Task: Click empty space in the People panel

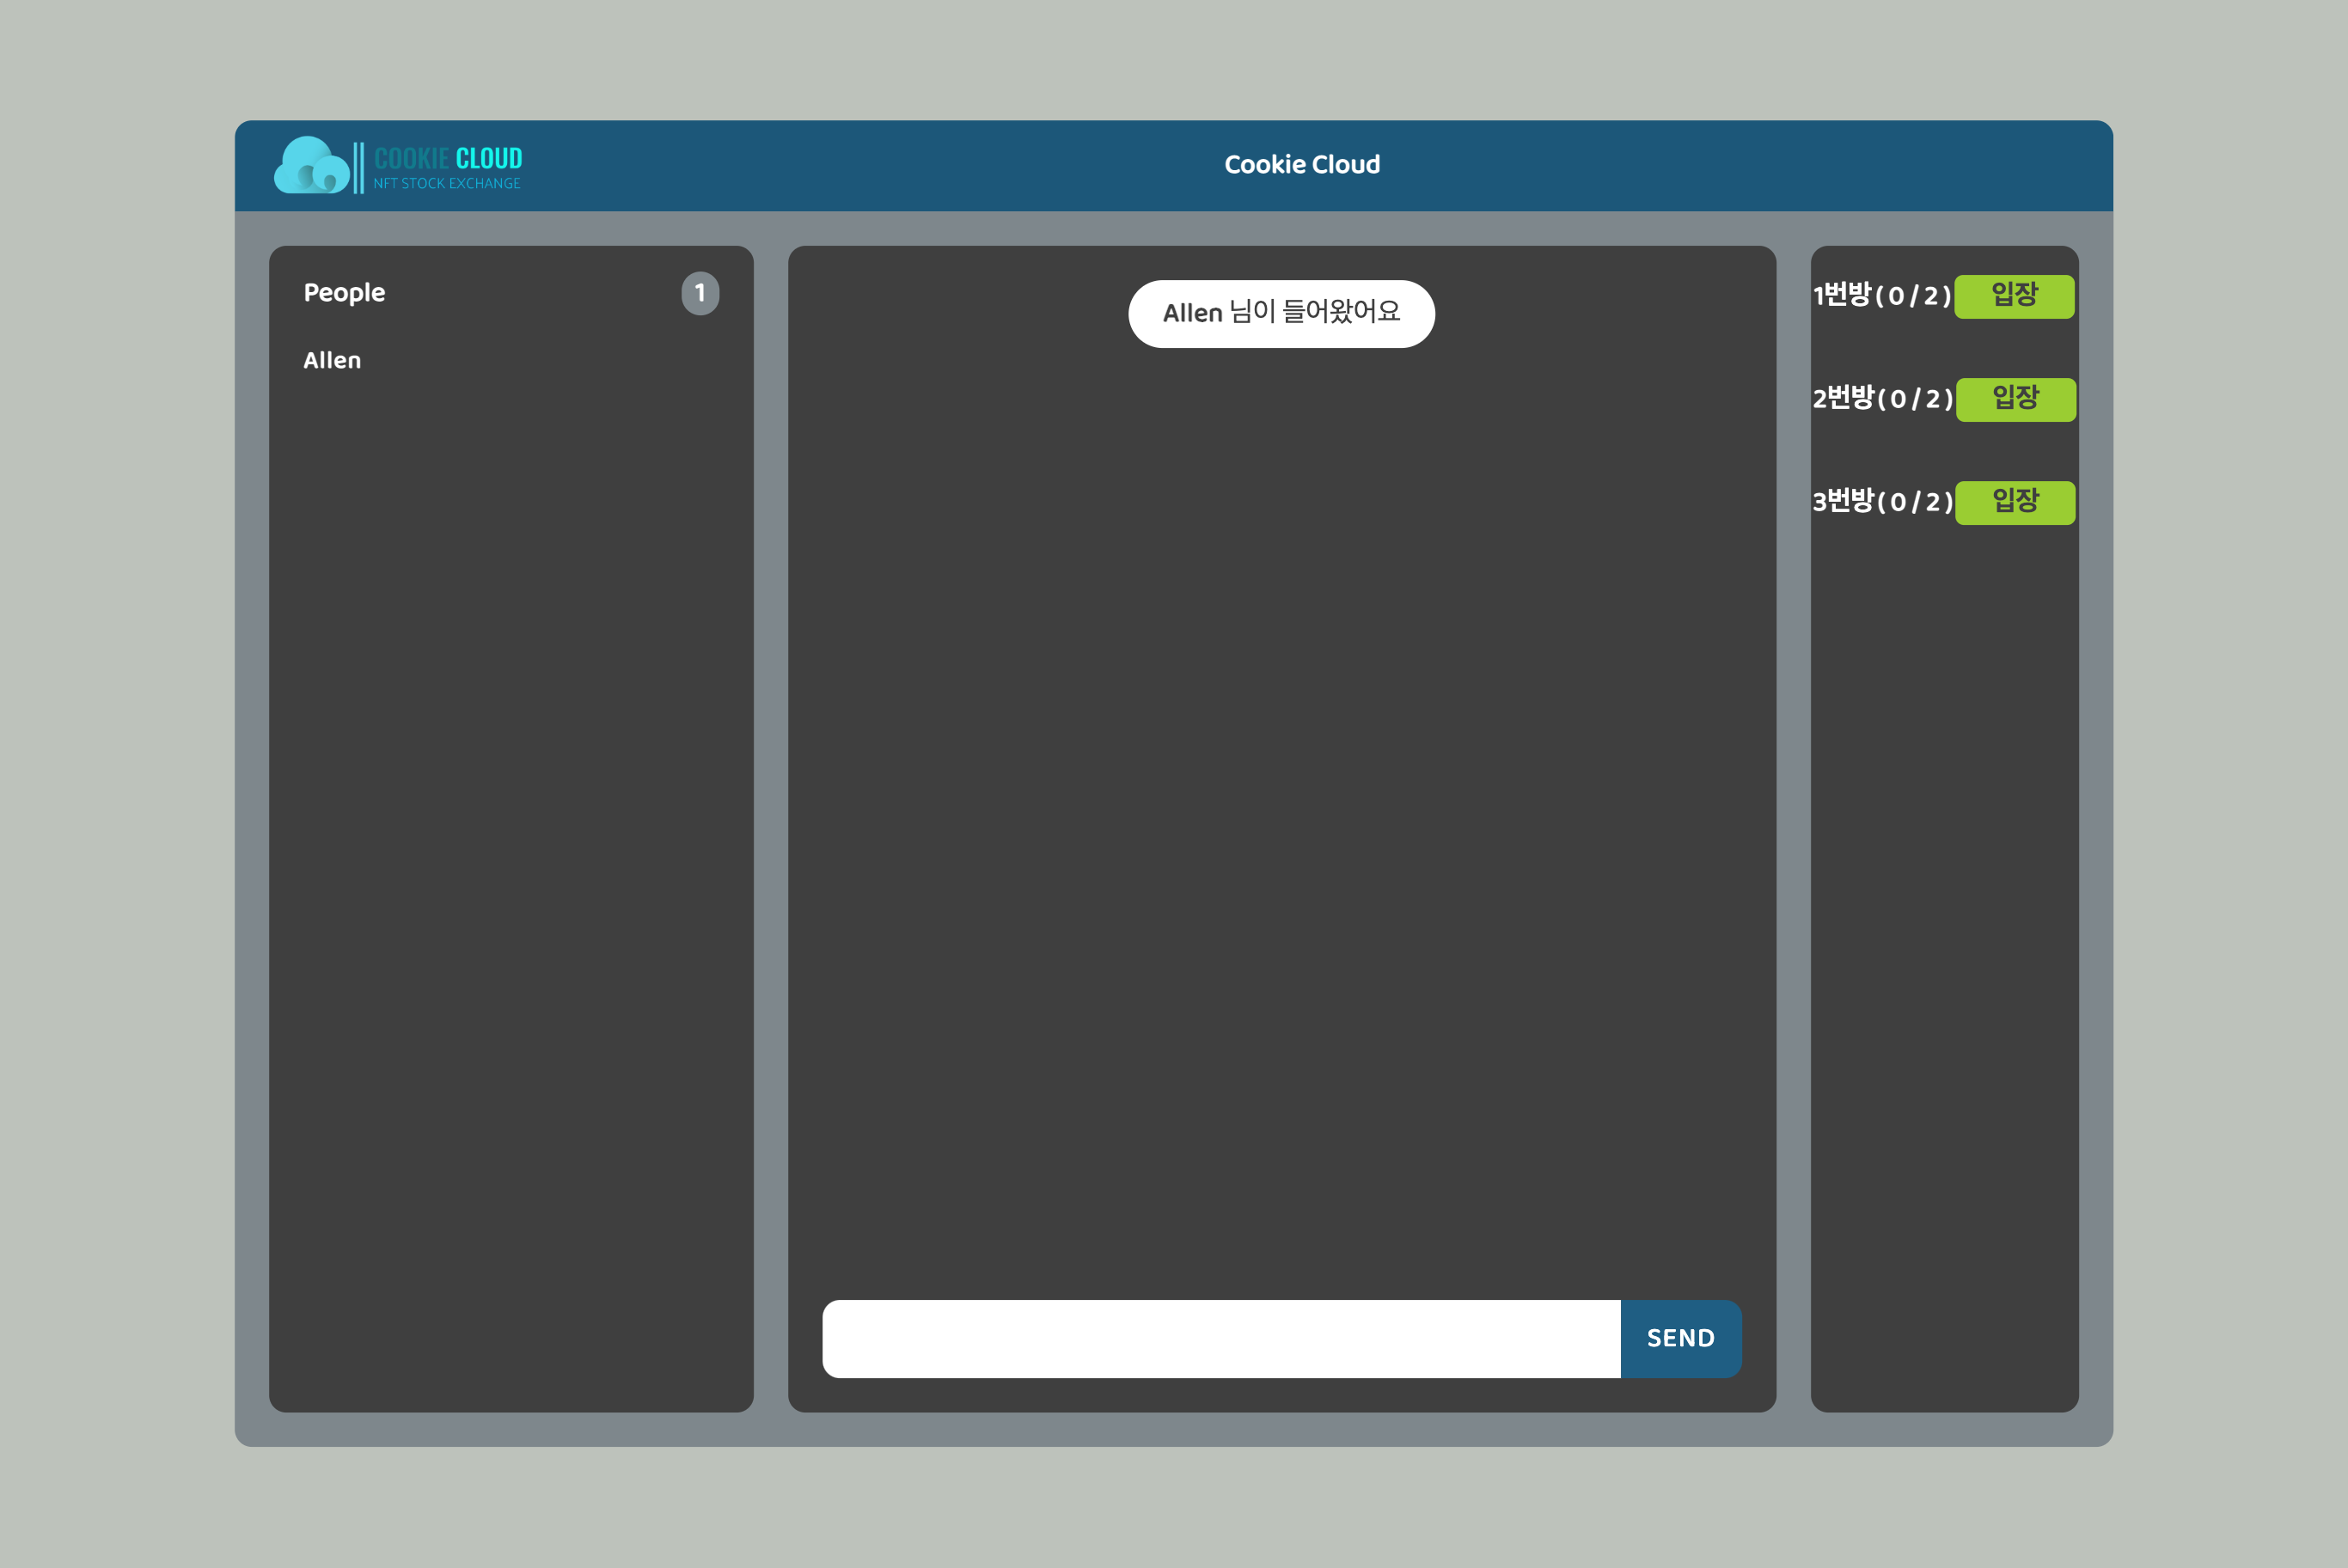Action: point(510,850)
